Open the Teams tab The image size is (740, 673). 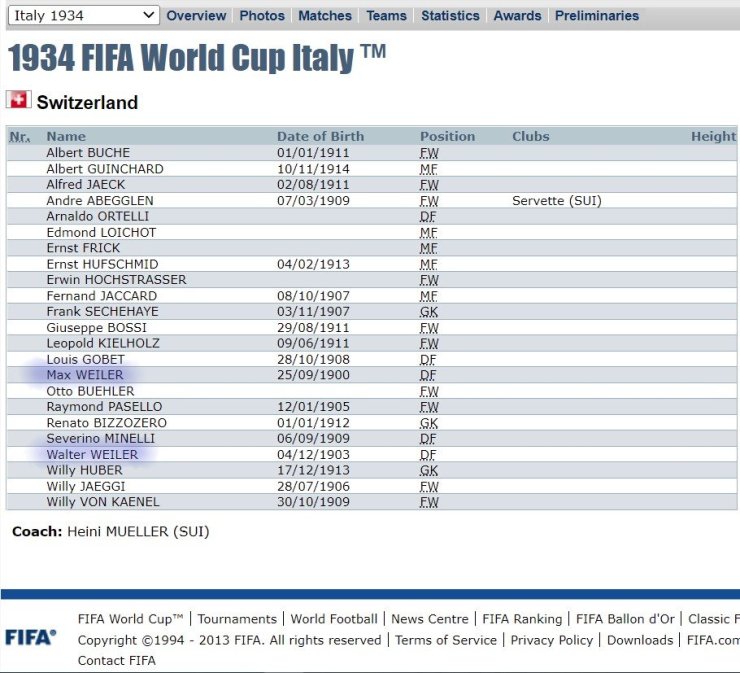click(x=386, y=16)
